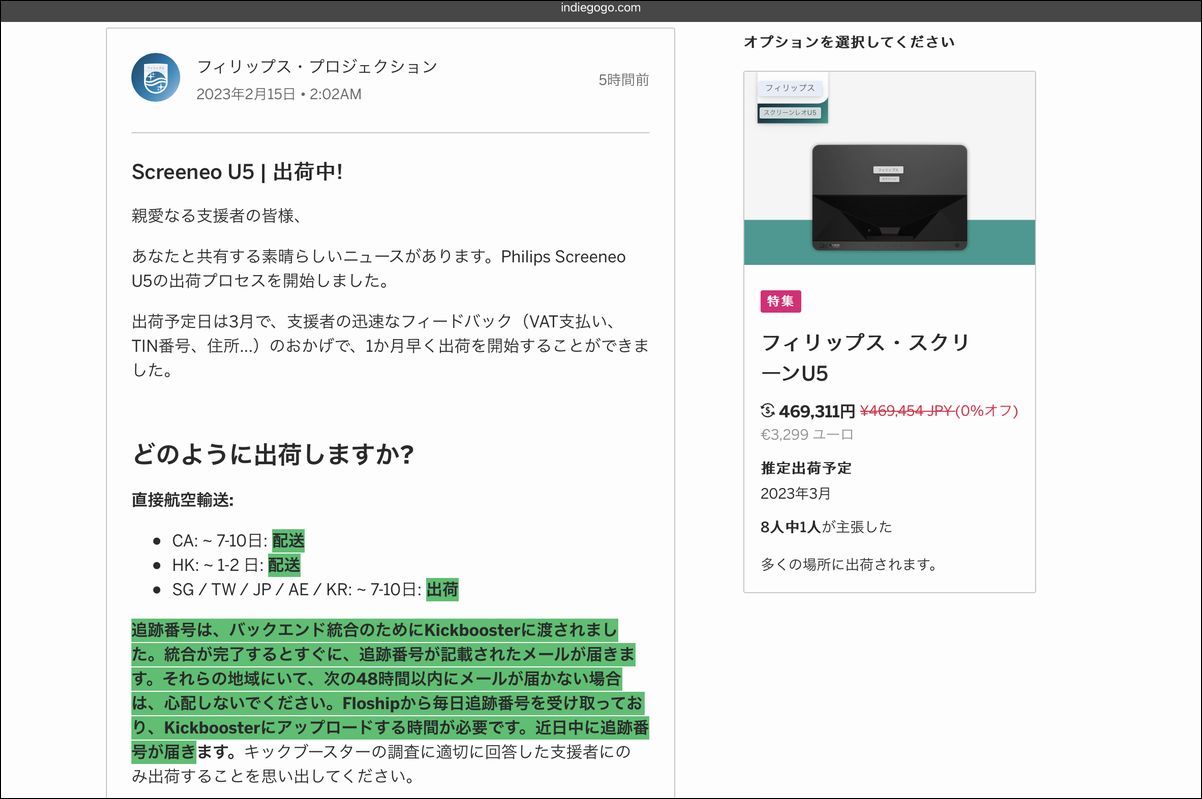This screenshot has height=799, width=1202.
Task: Click the indiegogo.com address bar
Action: [x=601, y=8]
